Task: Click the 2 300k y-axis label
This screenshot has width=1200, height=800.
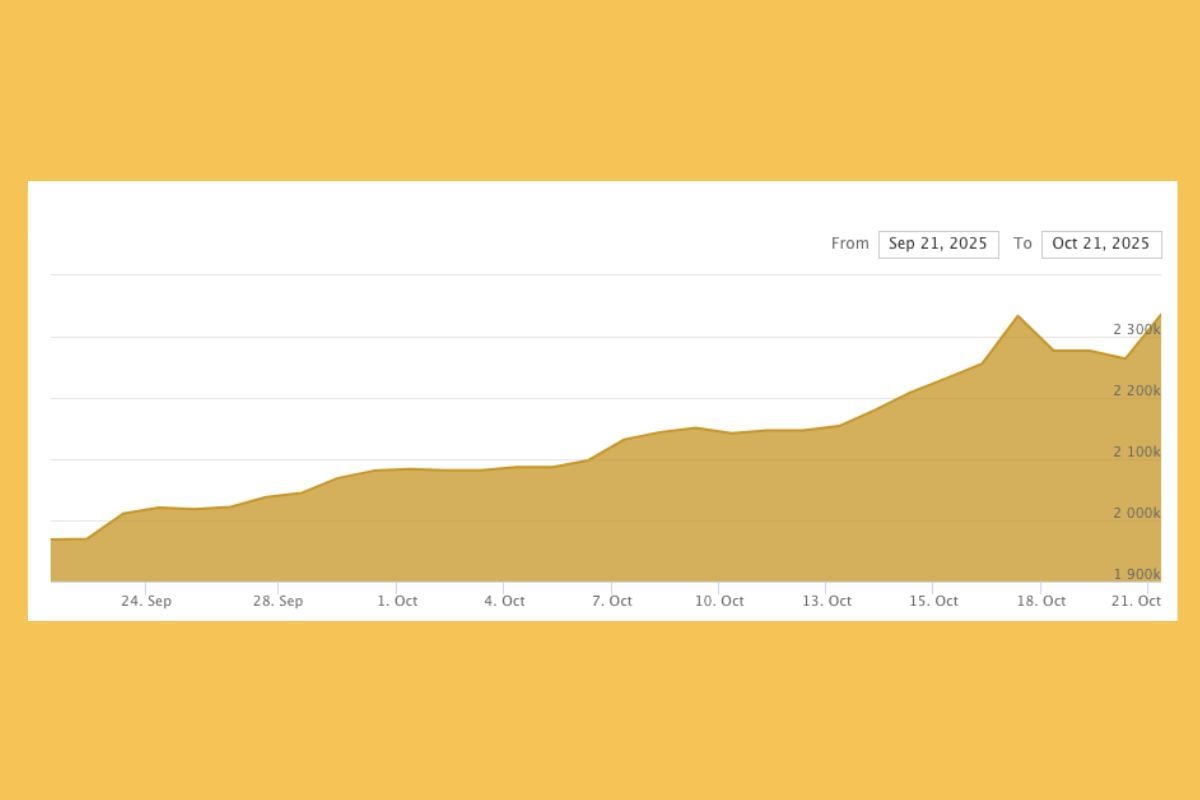Action: (1136, 329)
